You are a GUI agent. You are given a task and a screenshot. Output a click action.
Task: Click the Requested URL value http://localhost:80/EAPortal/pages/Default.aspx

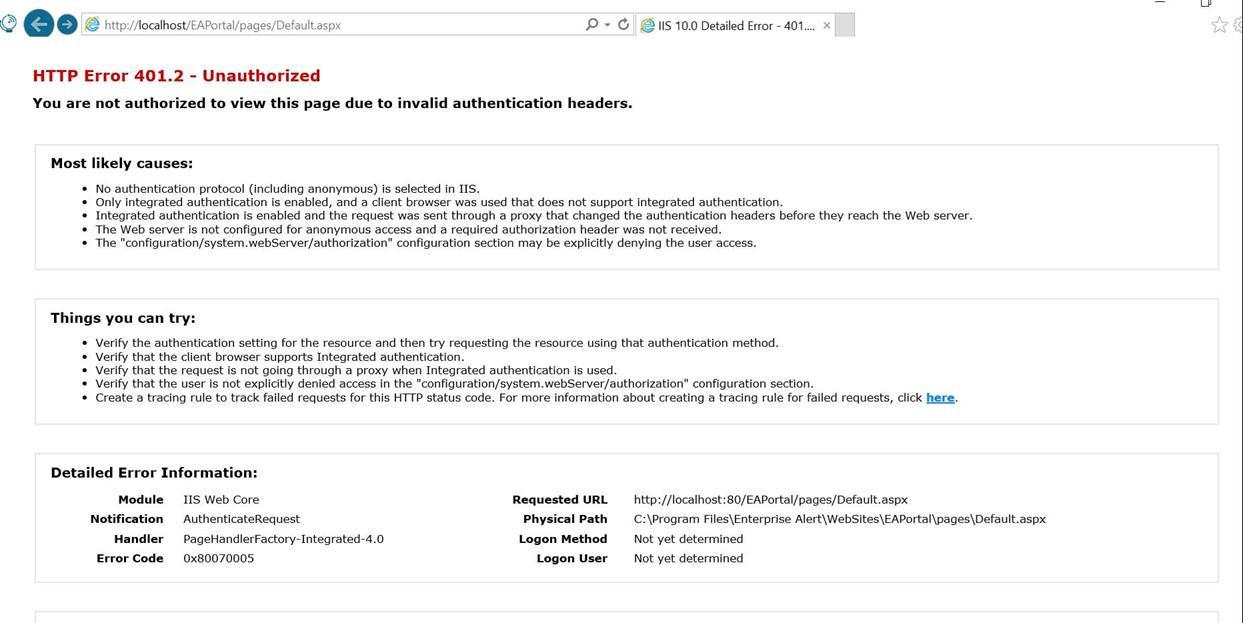771,500
